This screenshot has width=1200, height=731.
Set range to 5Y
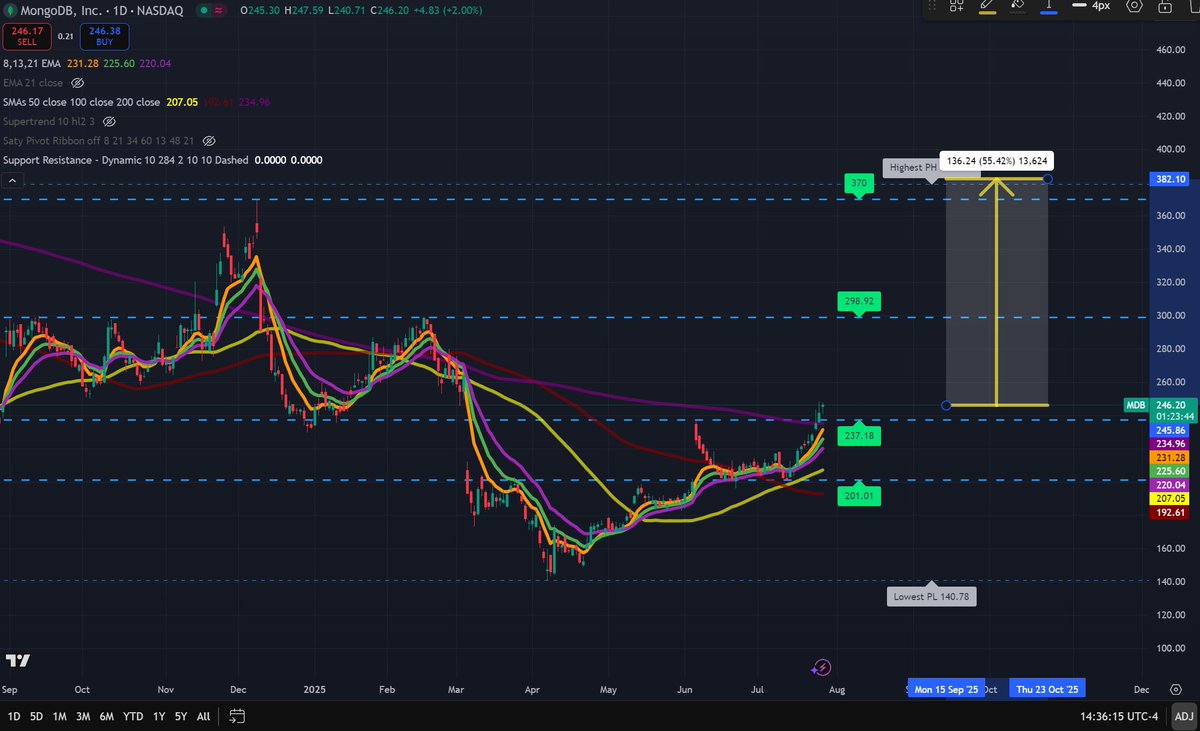pyautogui.click(x=180, y=716)
